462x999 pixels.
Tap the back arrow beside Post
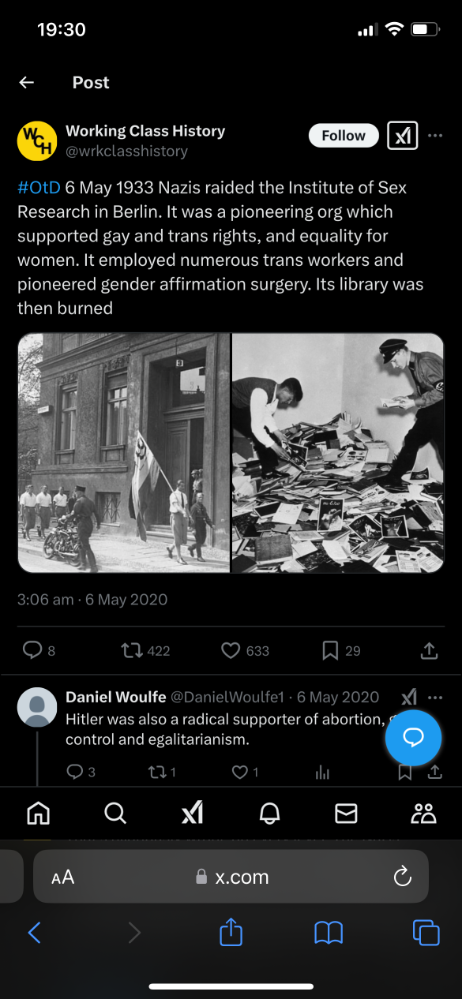click(26, 82)
